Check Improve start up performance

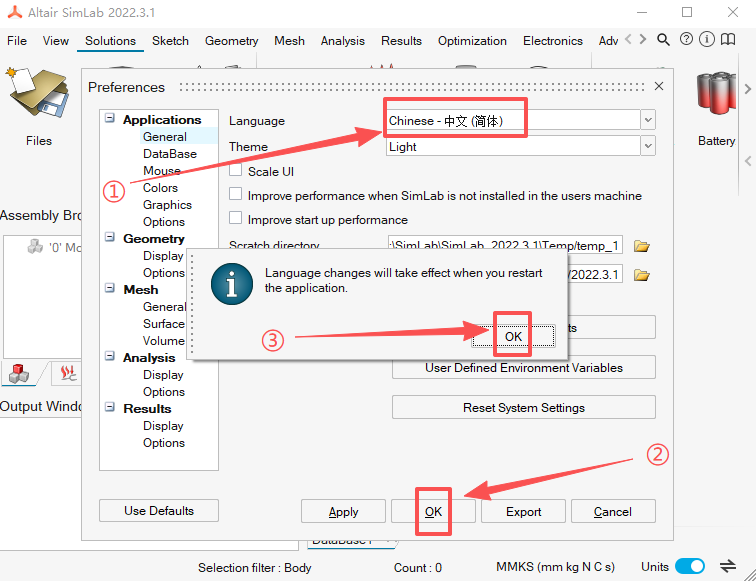point(235,218)
